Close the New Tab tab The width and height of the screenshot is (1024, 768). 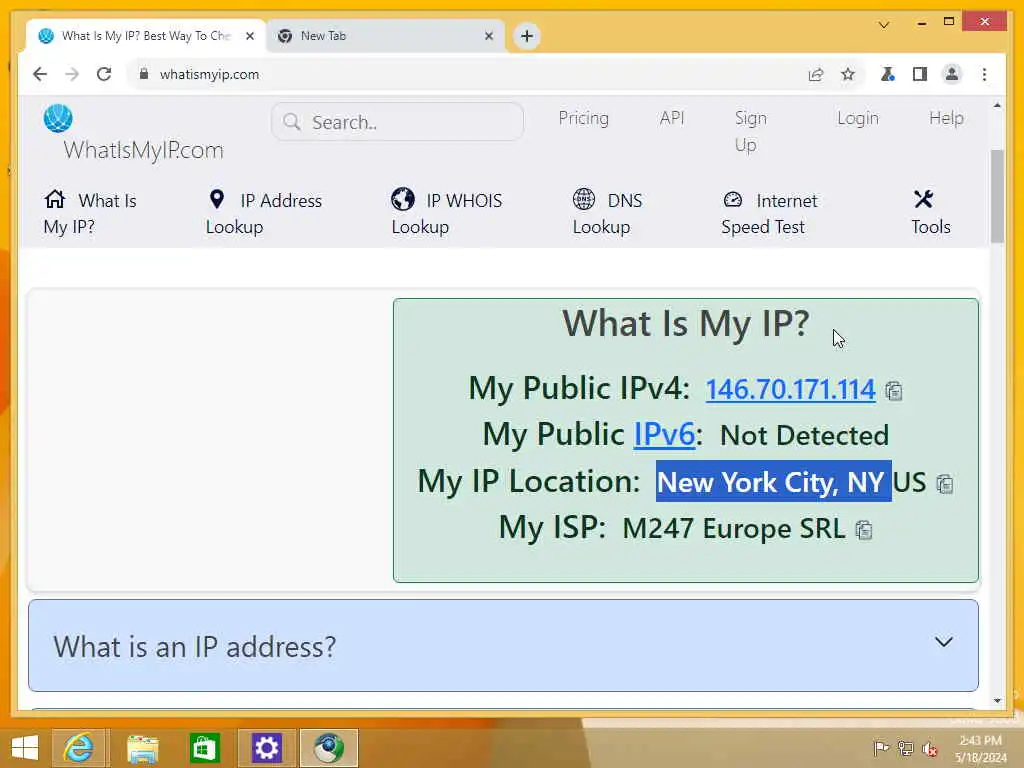[488, 36]
